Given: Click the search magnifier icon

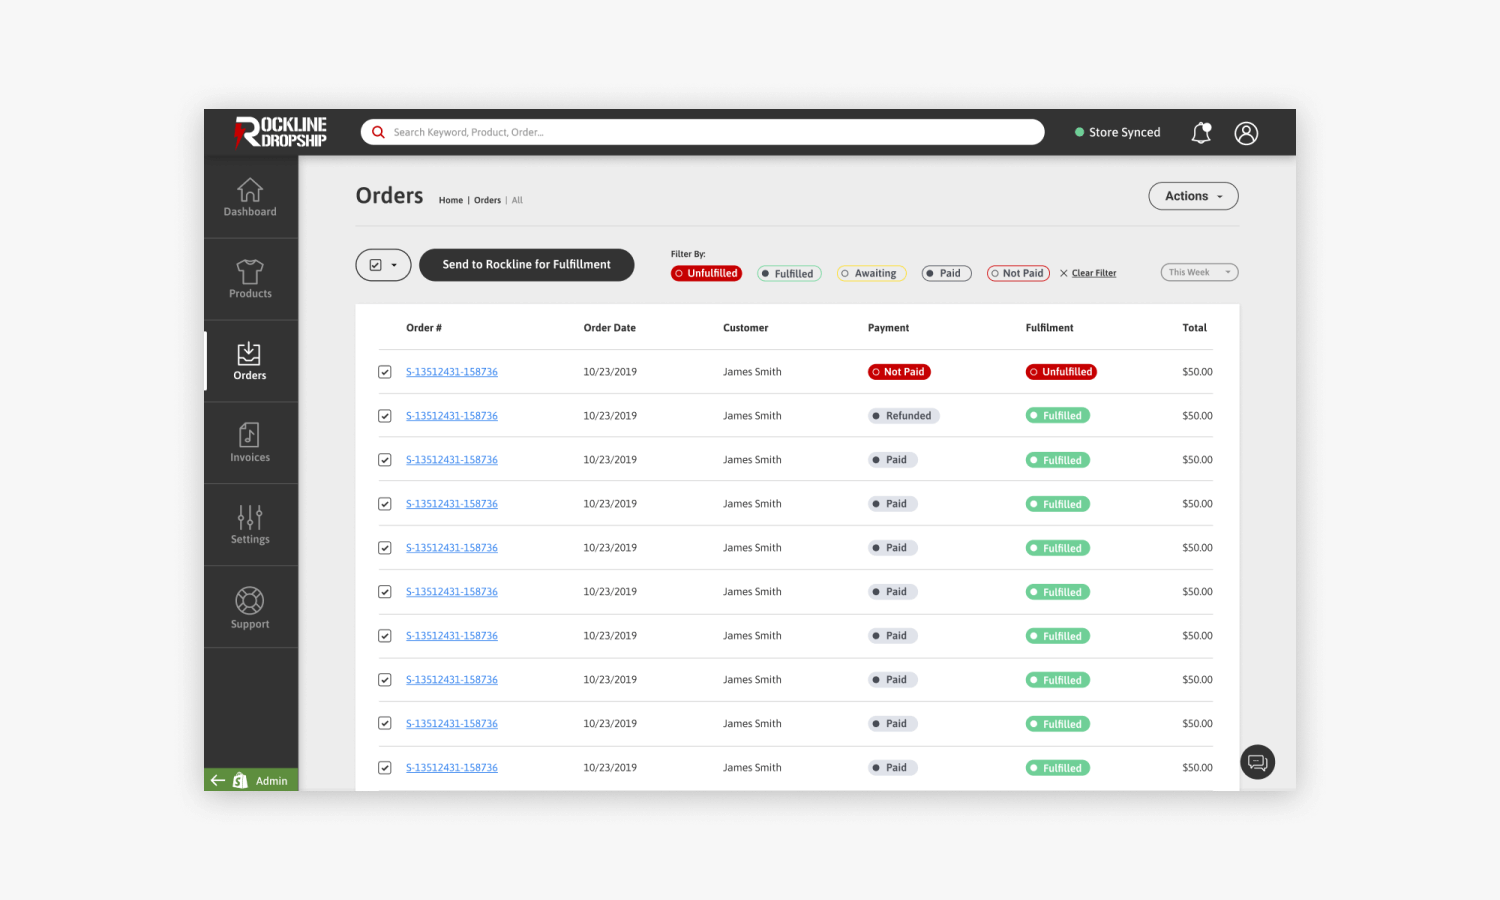Looking at the screenshot, I should coord(378,132).
